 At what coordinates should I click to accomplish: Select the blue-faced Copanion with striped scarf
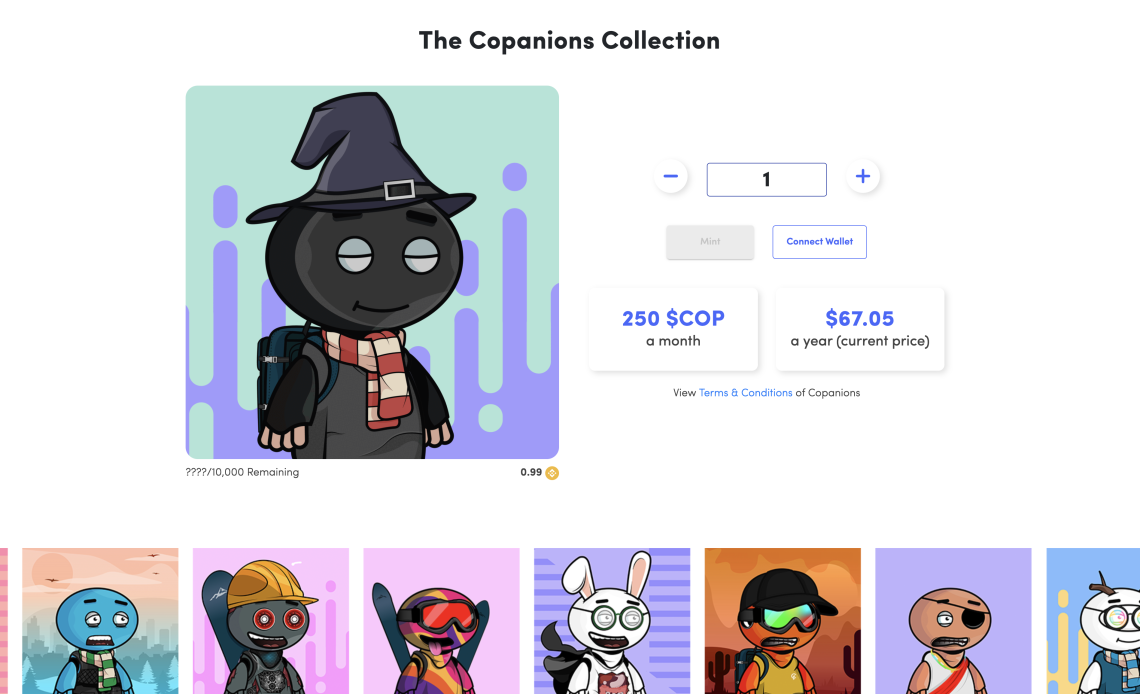point(100,621)
